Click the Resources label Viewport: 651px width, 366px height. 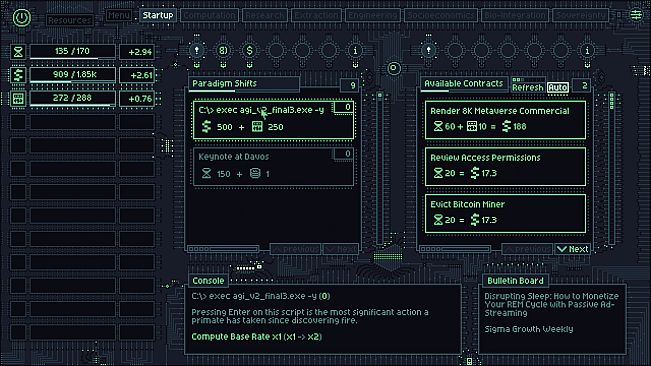coord(69,20)
